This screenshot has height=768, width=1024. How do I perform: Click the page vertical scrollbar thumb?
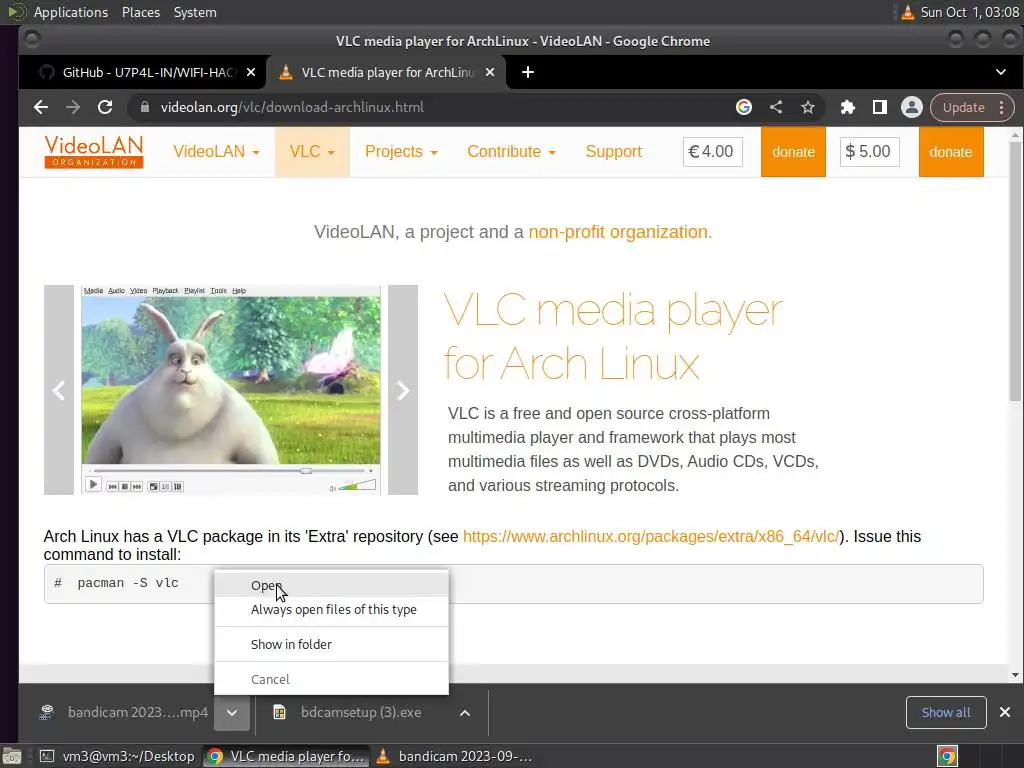1015,271
